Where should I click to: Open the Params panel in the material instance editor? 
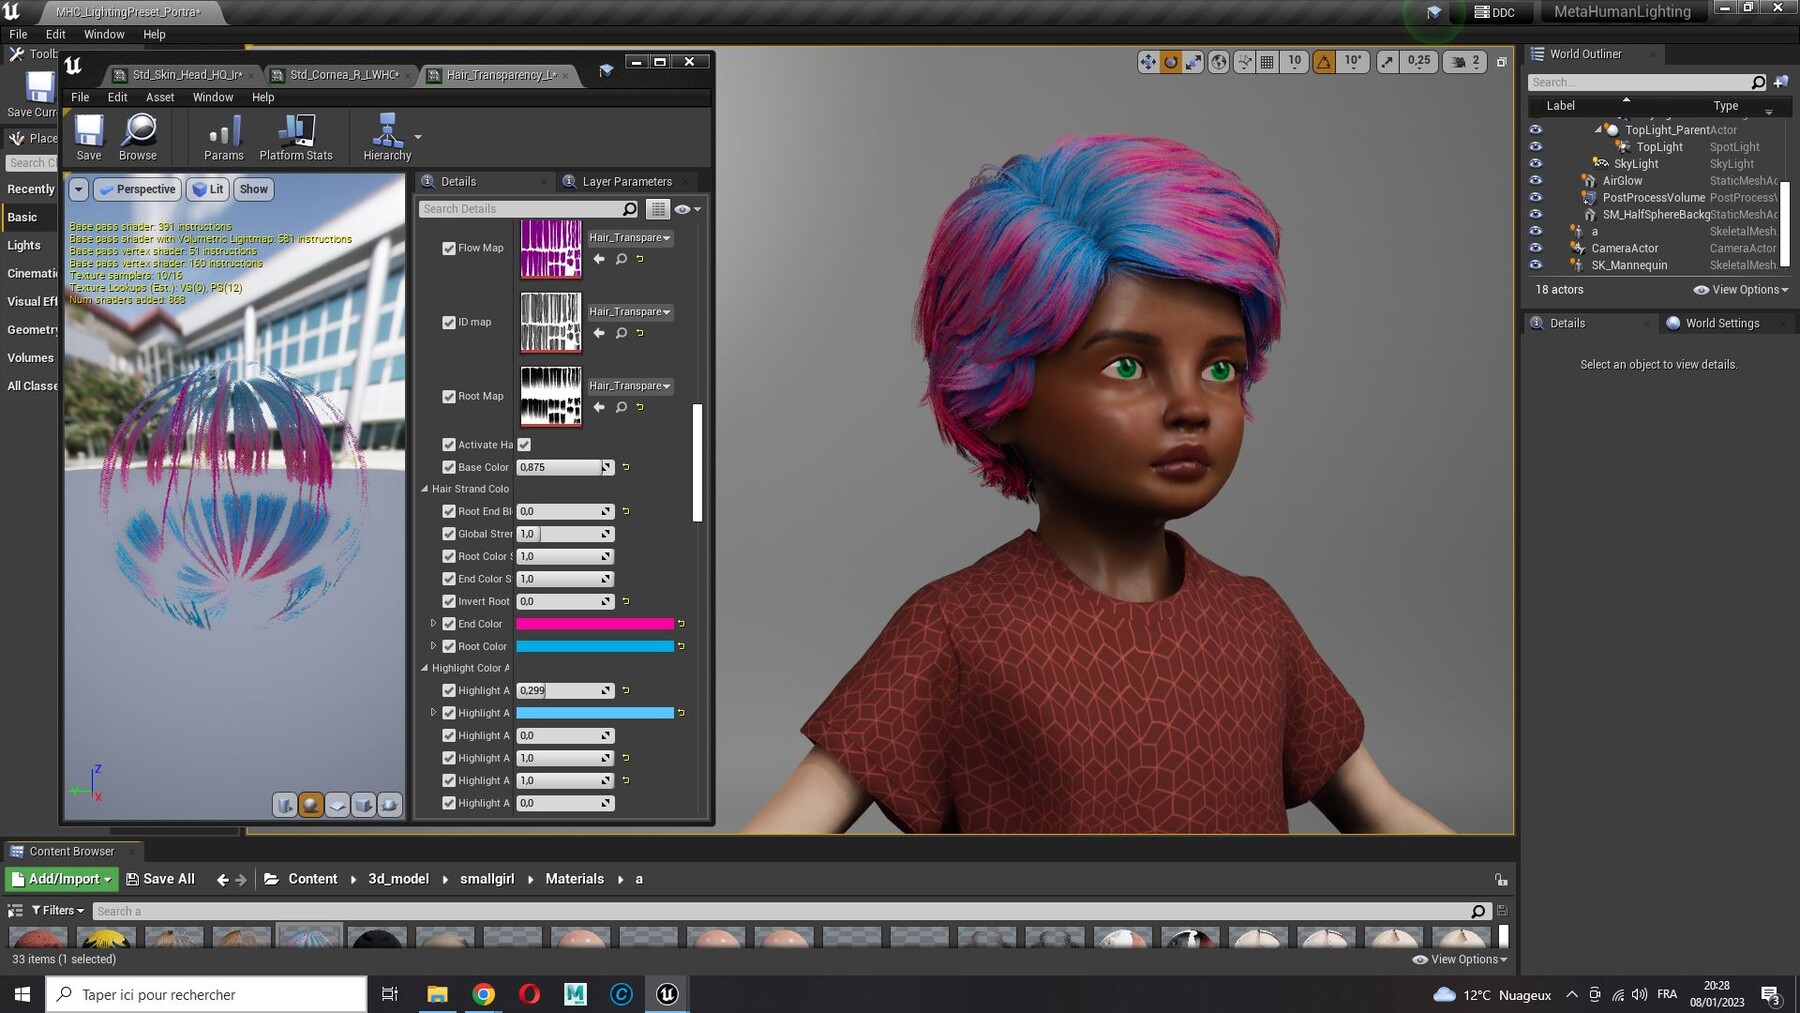[223, 137]
